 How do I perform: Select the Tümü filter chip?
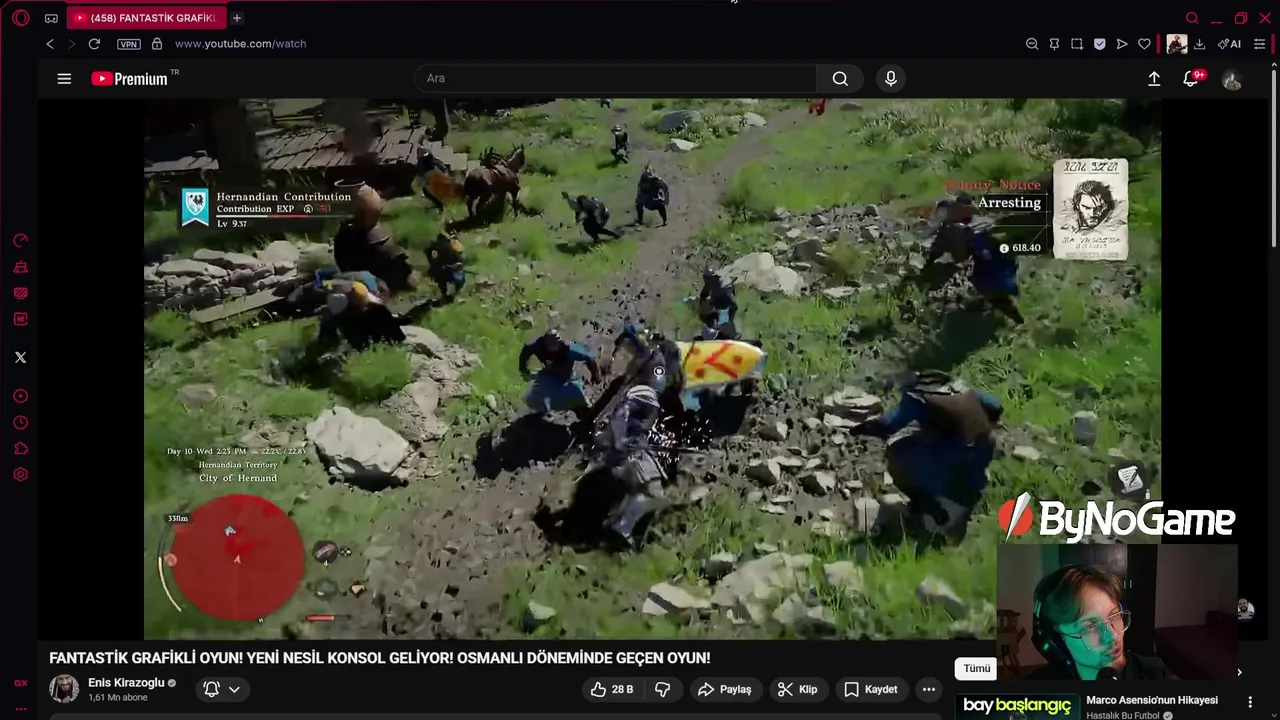pos(977,668)
